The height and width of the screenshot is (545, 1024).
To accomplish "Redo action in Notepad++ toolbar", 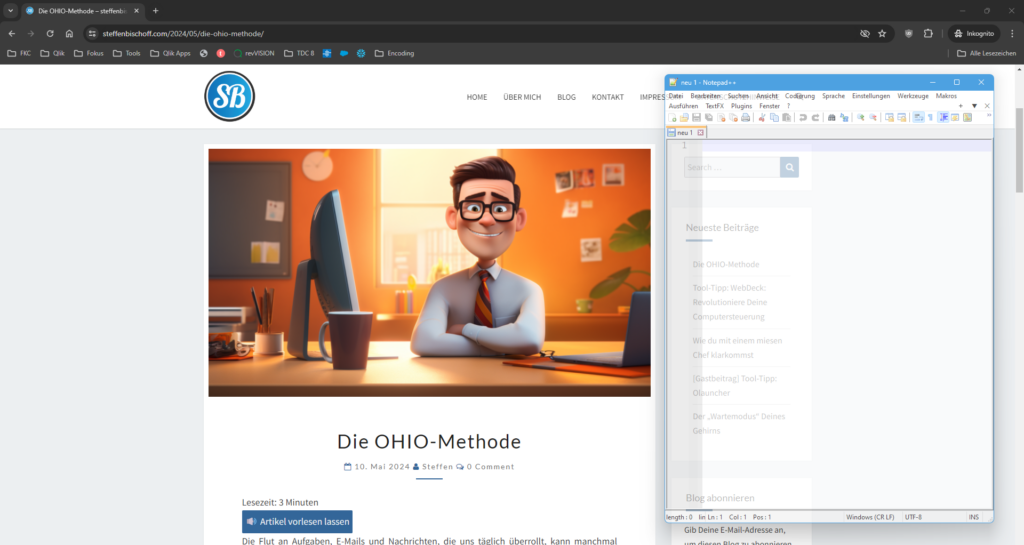I will click(815, 117).
